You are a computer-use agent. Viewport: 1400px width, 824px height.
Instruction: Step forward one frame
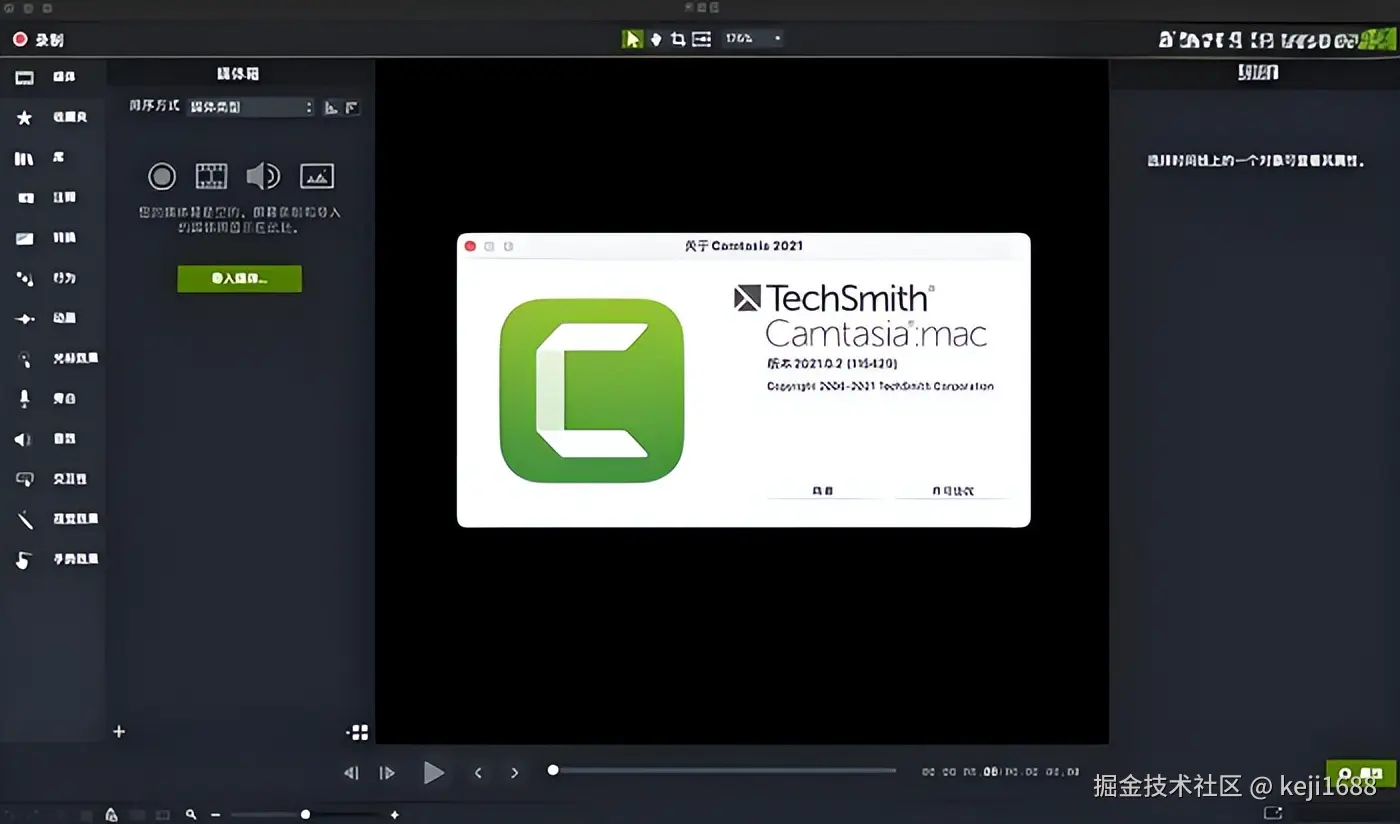tap(387, 773)
